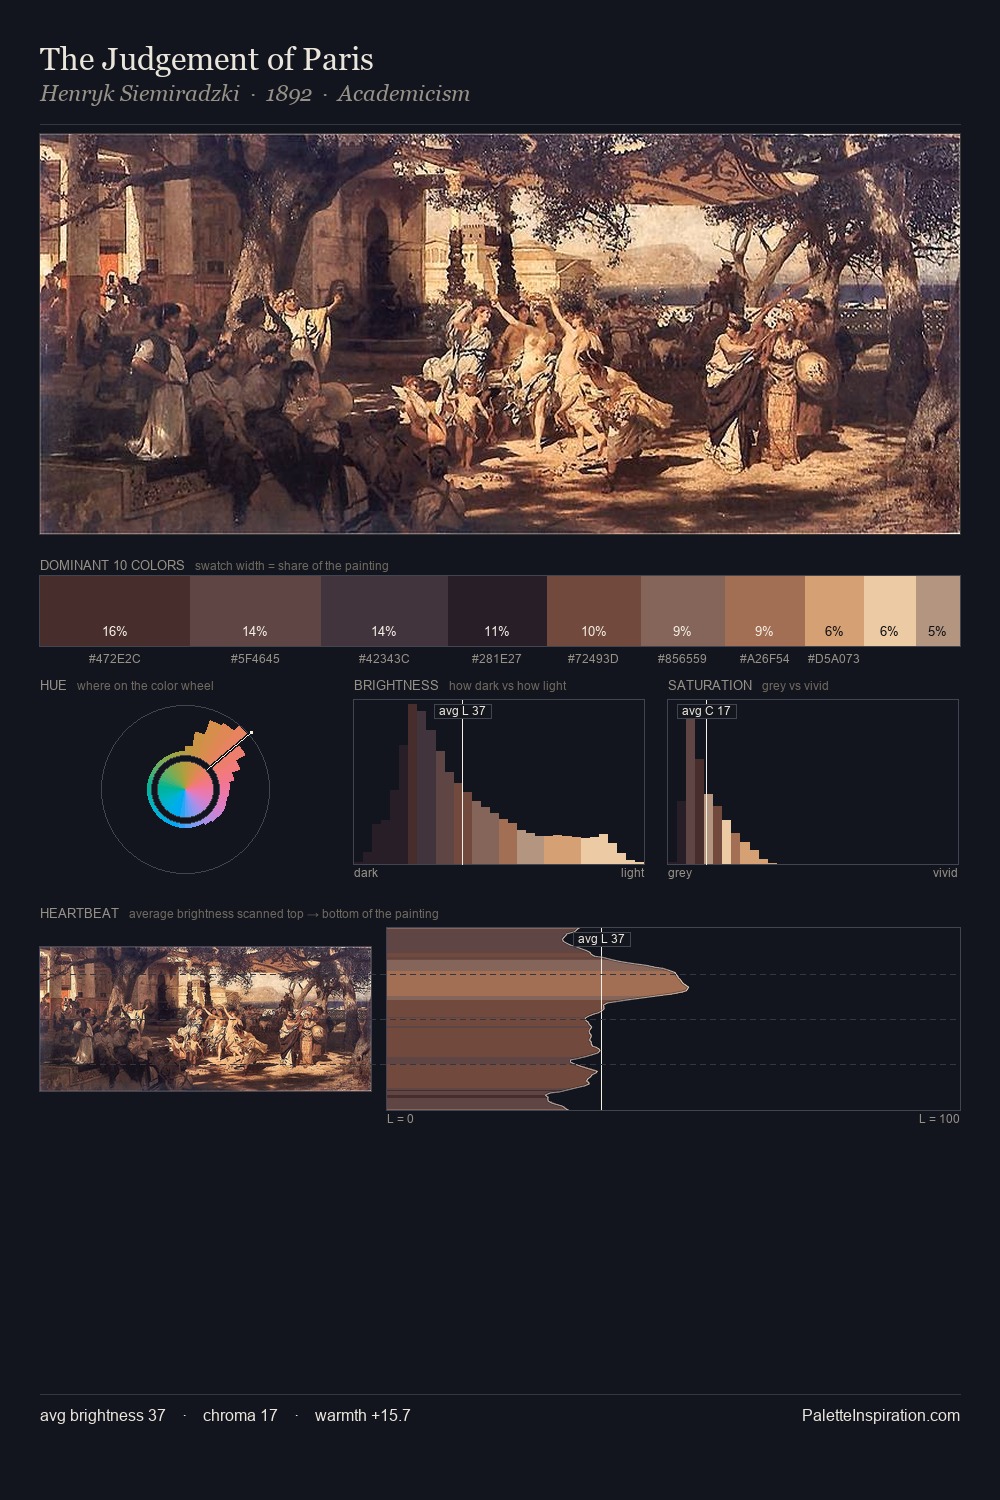The height and width of the screenshot is (1500, 1000).
Task: Click the second 6% pale cream swatch
Action: click(890, 611)
